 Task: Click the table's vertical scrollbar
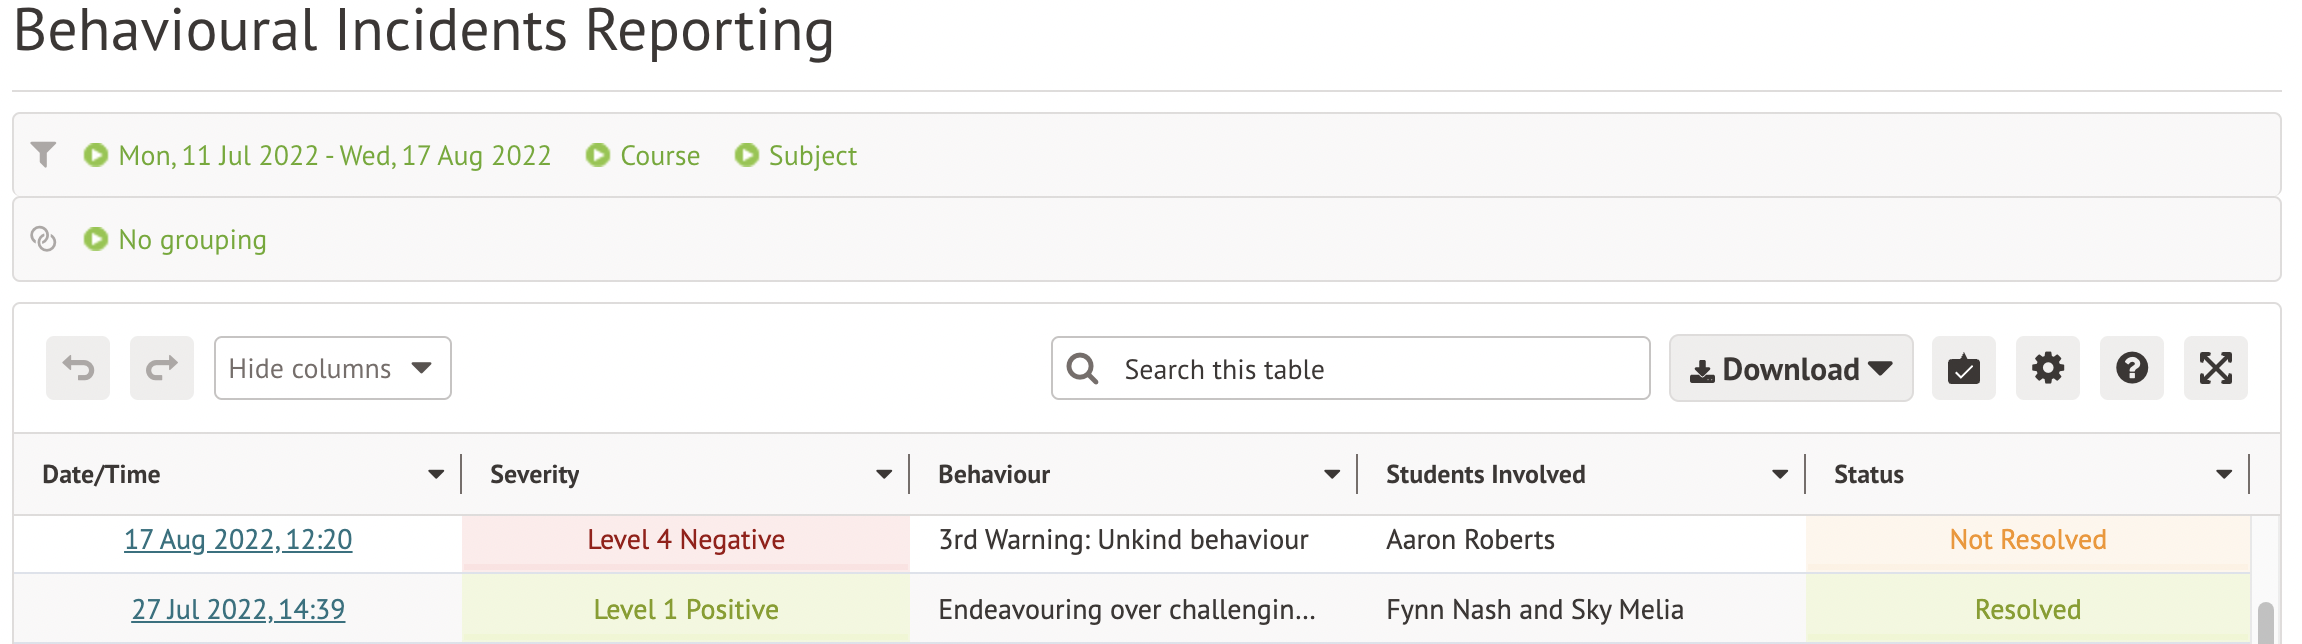click(2266, 621)
